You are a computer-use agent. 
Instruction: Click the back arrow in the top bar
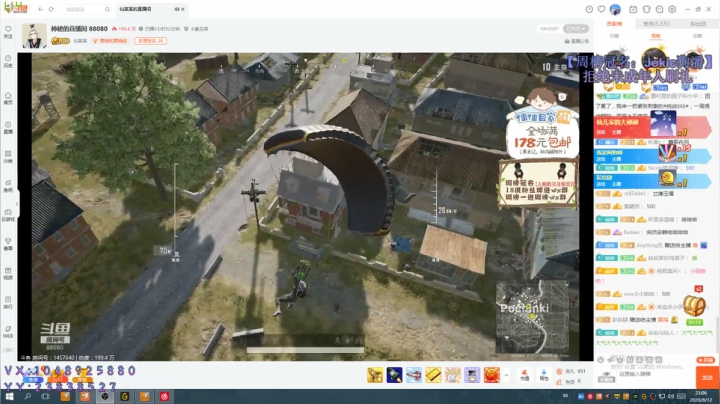coord(40,9)
